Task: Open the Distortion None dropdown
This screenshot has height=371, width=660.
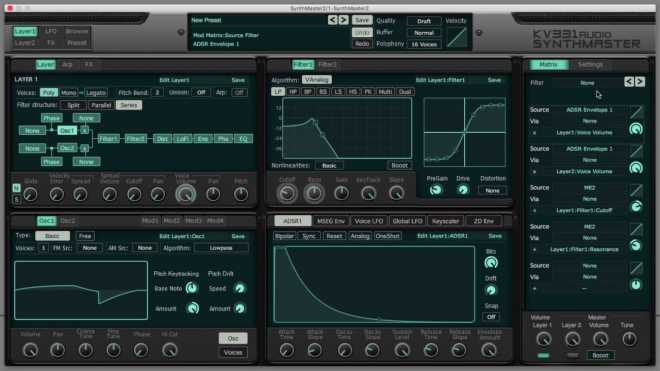Action: click(492, 191)
